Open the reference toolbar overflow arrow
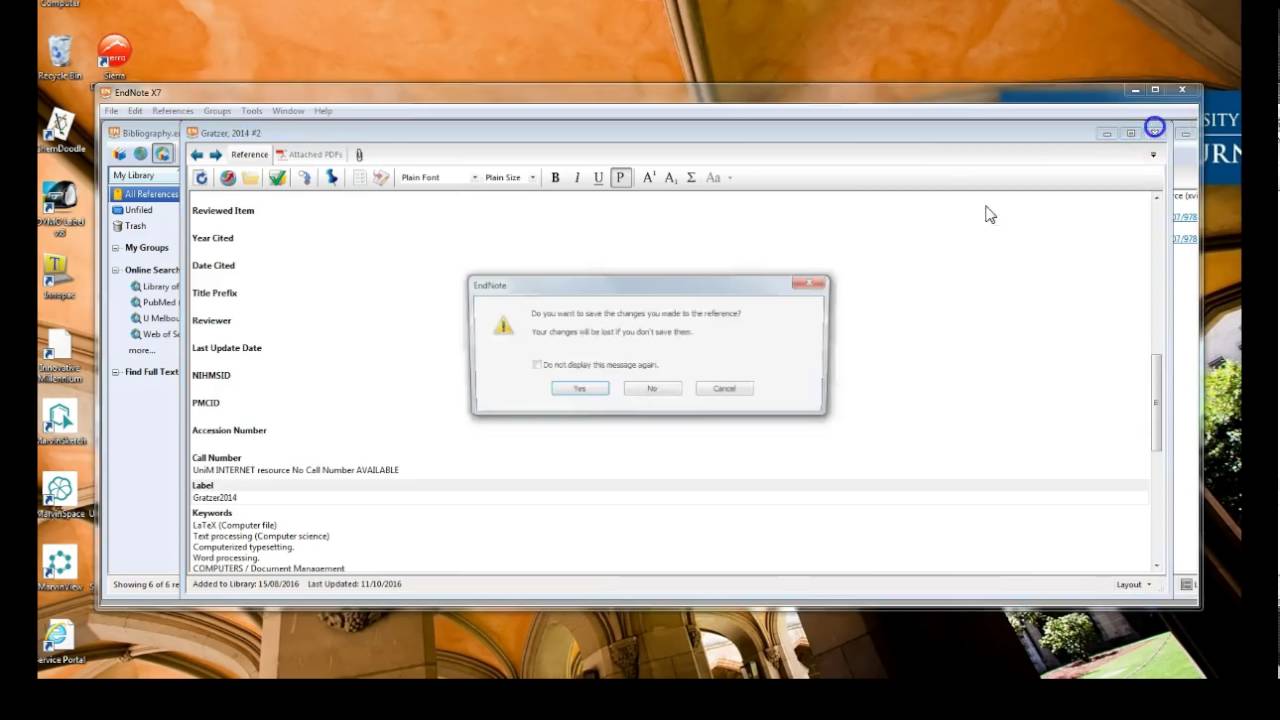 pos(1153,155)
